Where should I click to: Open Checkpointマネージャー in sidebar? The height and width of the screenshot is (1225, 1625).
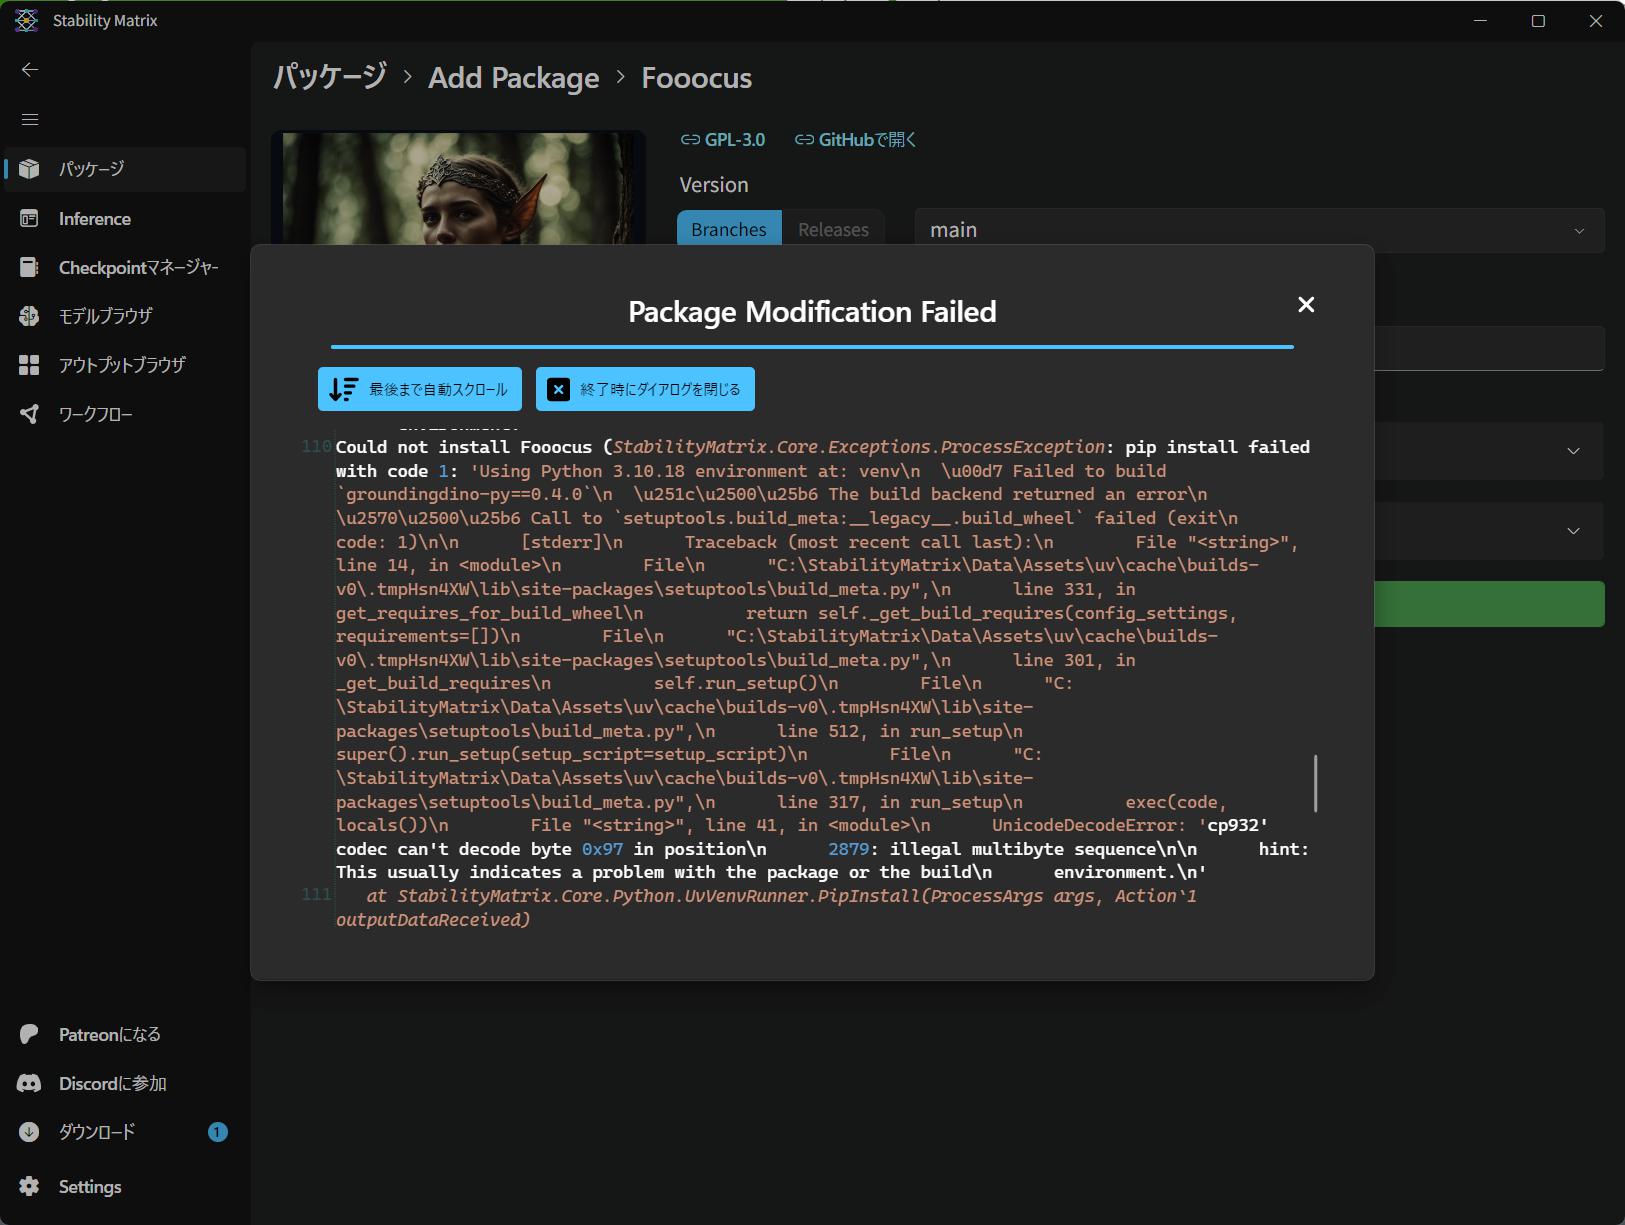click(x=124, y=267)
